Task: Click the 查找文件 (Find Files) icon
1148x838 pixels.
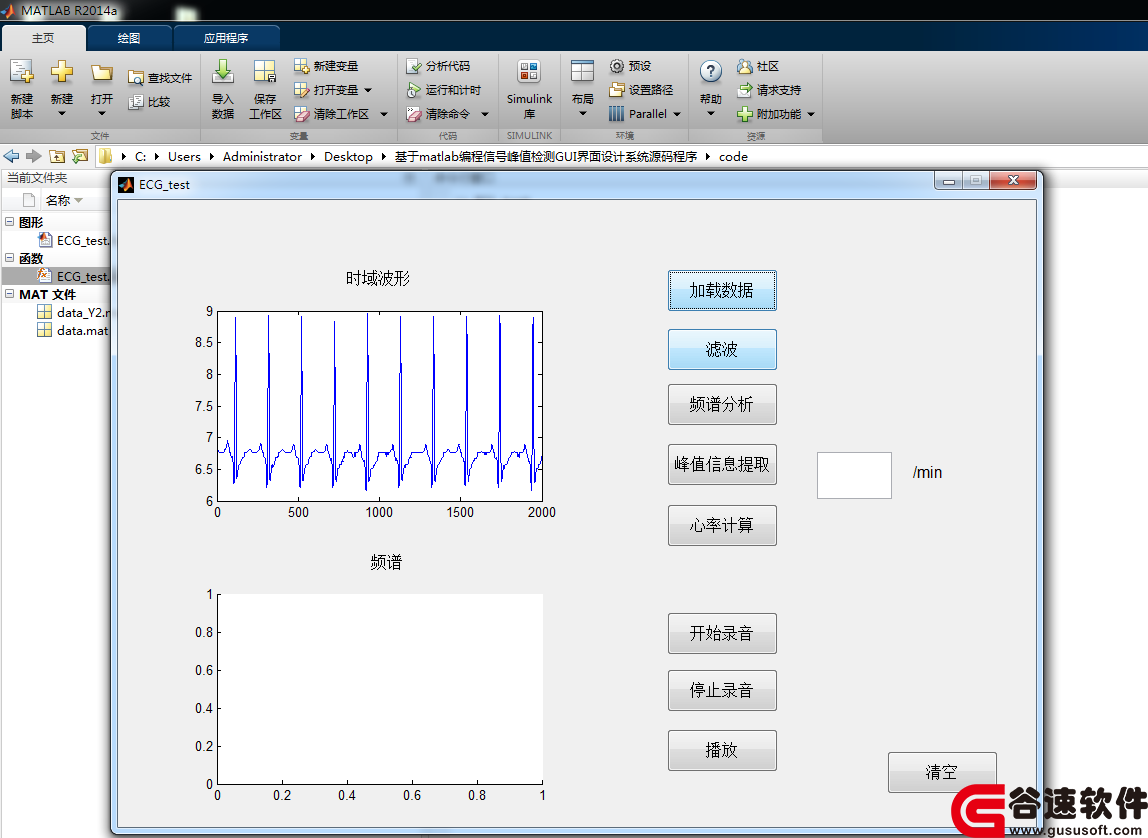Action: 135,78
